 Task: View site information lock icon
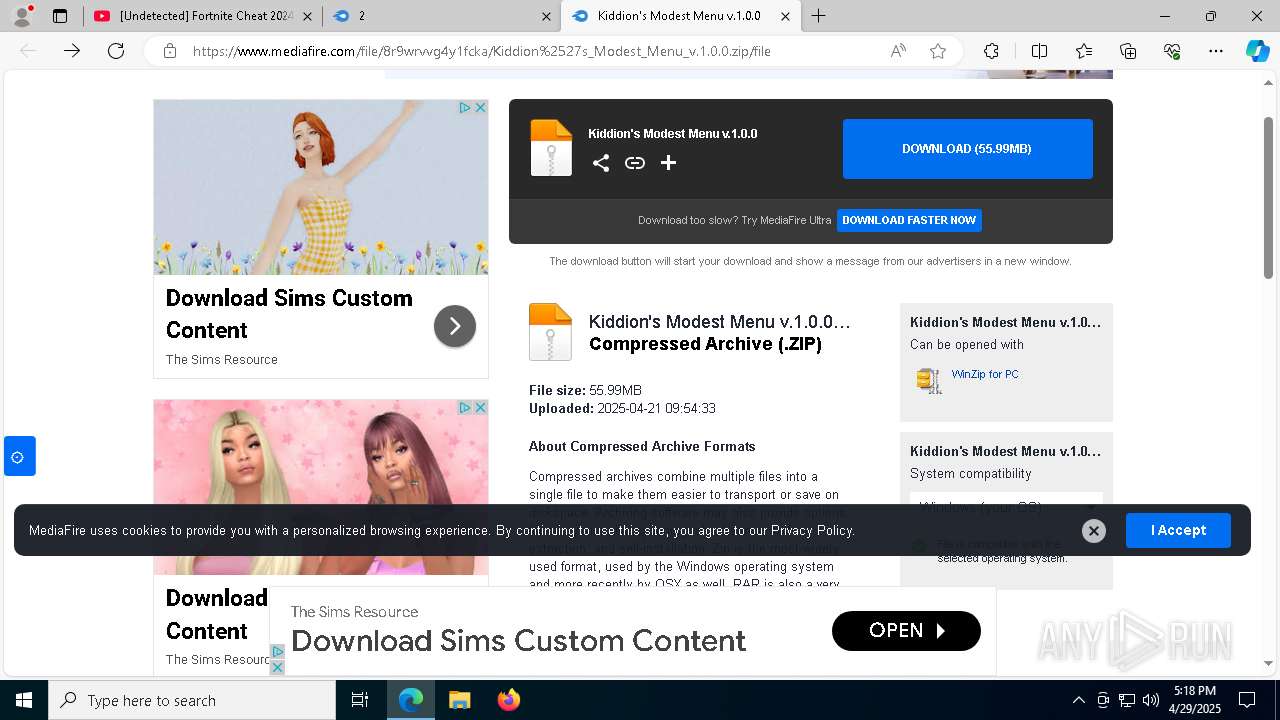(x=170, y=51)
